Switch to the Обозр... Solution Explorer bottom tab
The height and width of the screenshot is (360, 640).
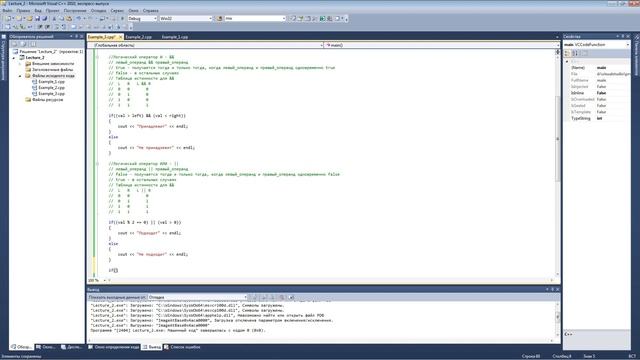[x=22, y=347]
